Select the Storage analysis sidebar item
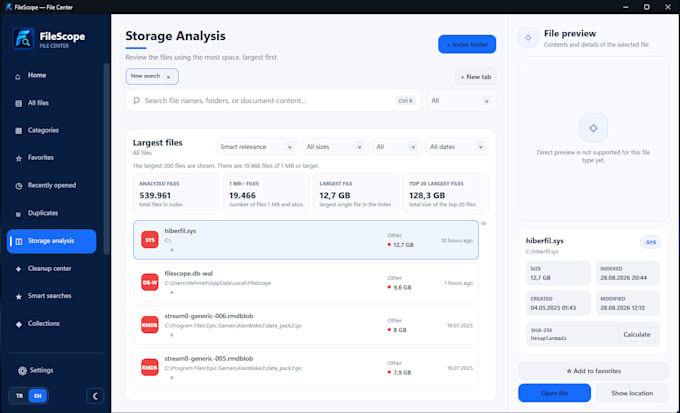 tap(52, 241)
